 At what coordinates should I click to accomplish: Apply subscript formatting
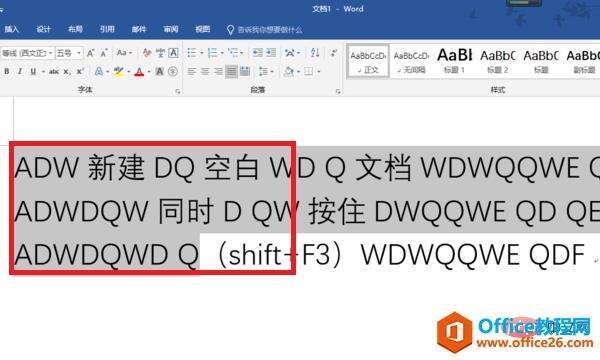pos(67,72)
